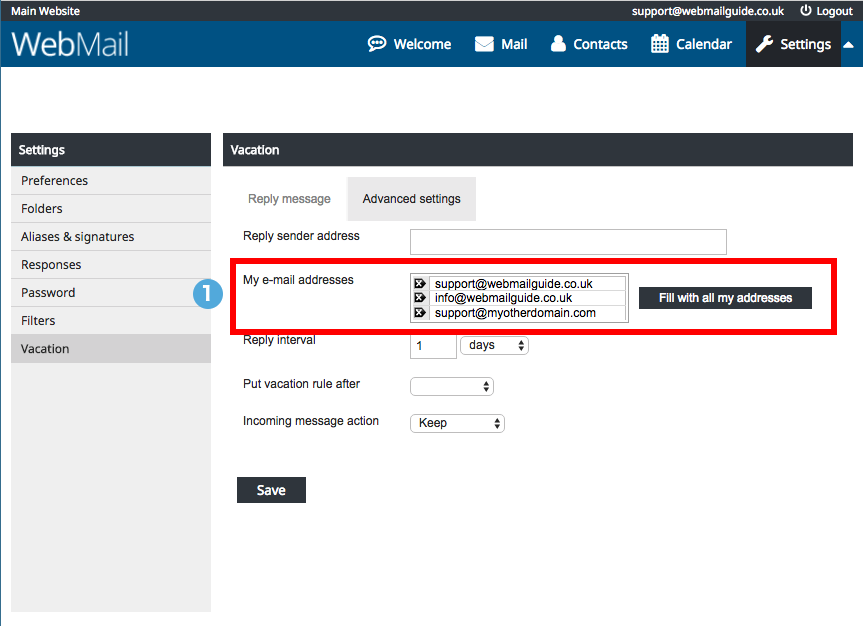Click the Settings wrench icon
The width and height of the screenshot is (863, 626).
[764, 44]
